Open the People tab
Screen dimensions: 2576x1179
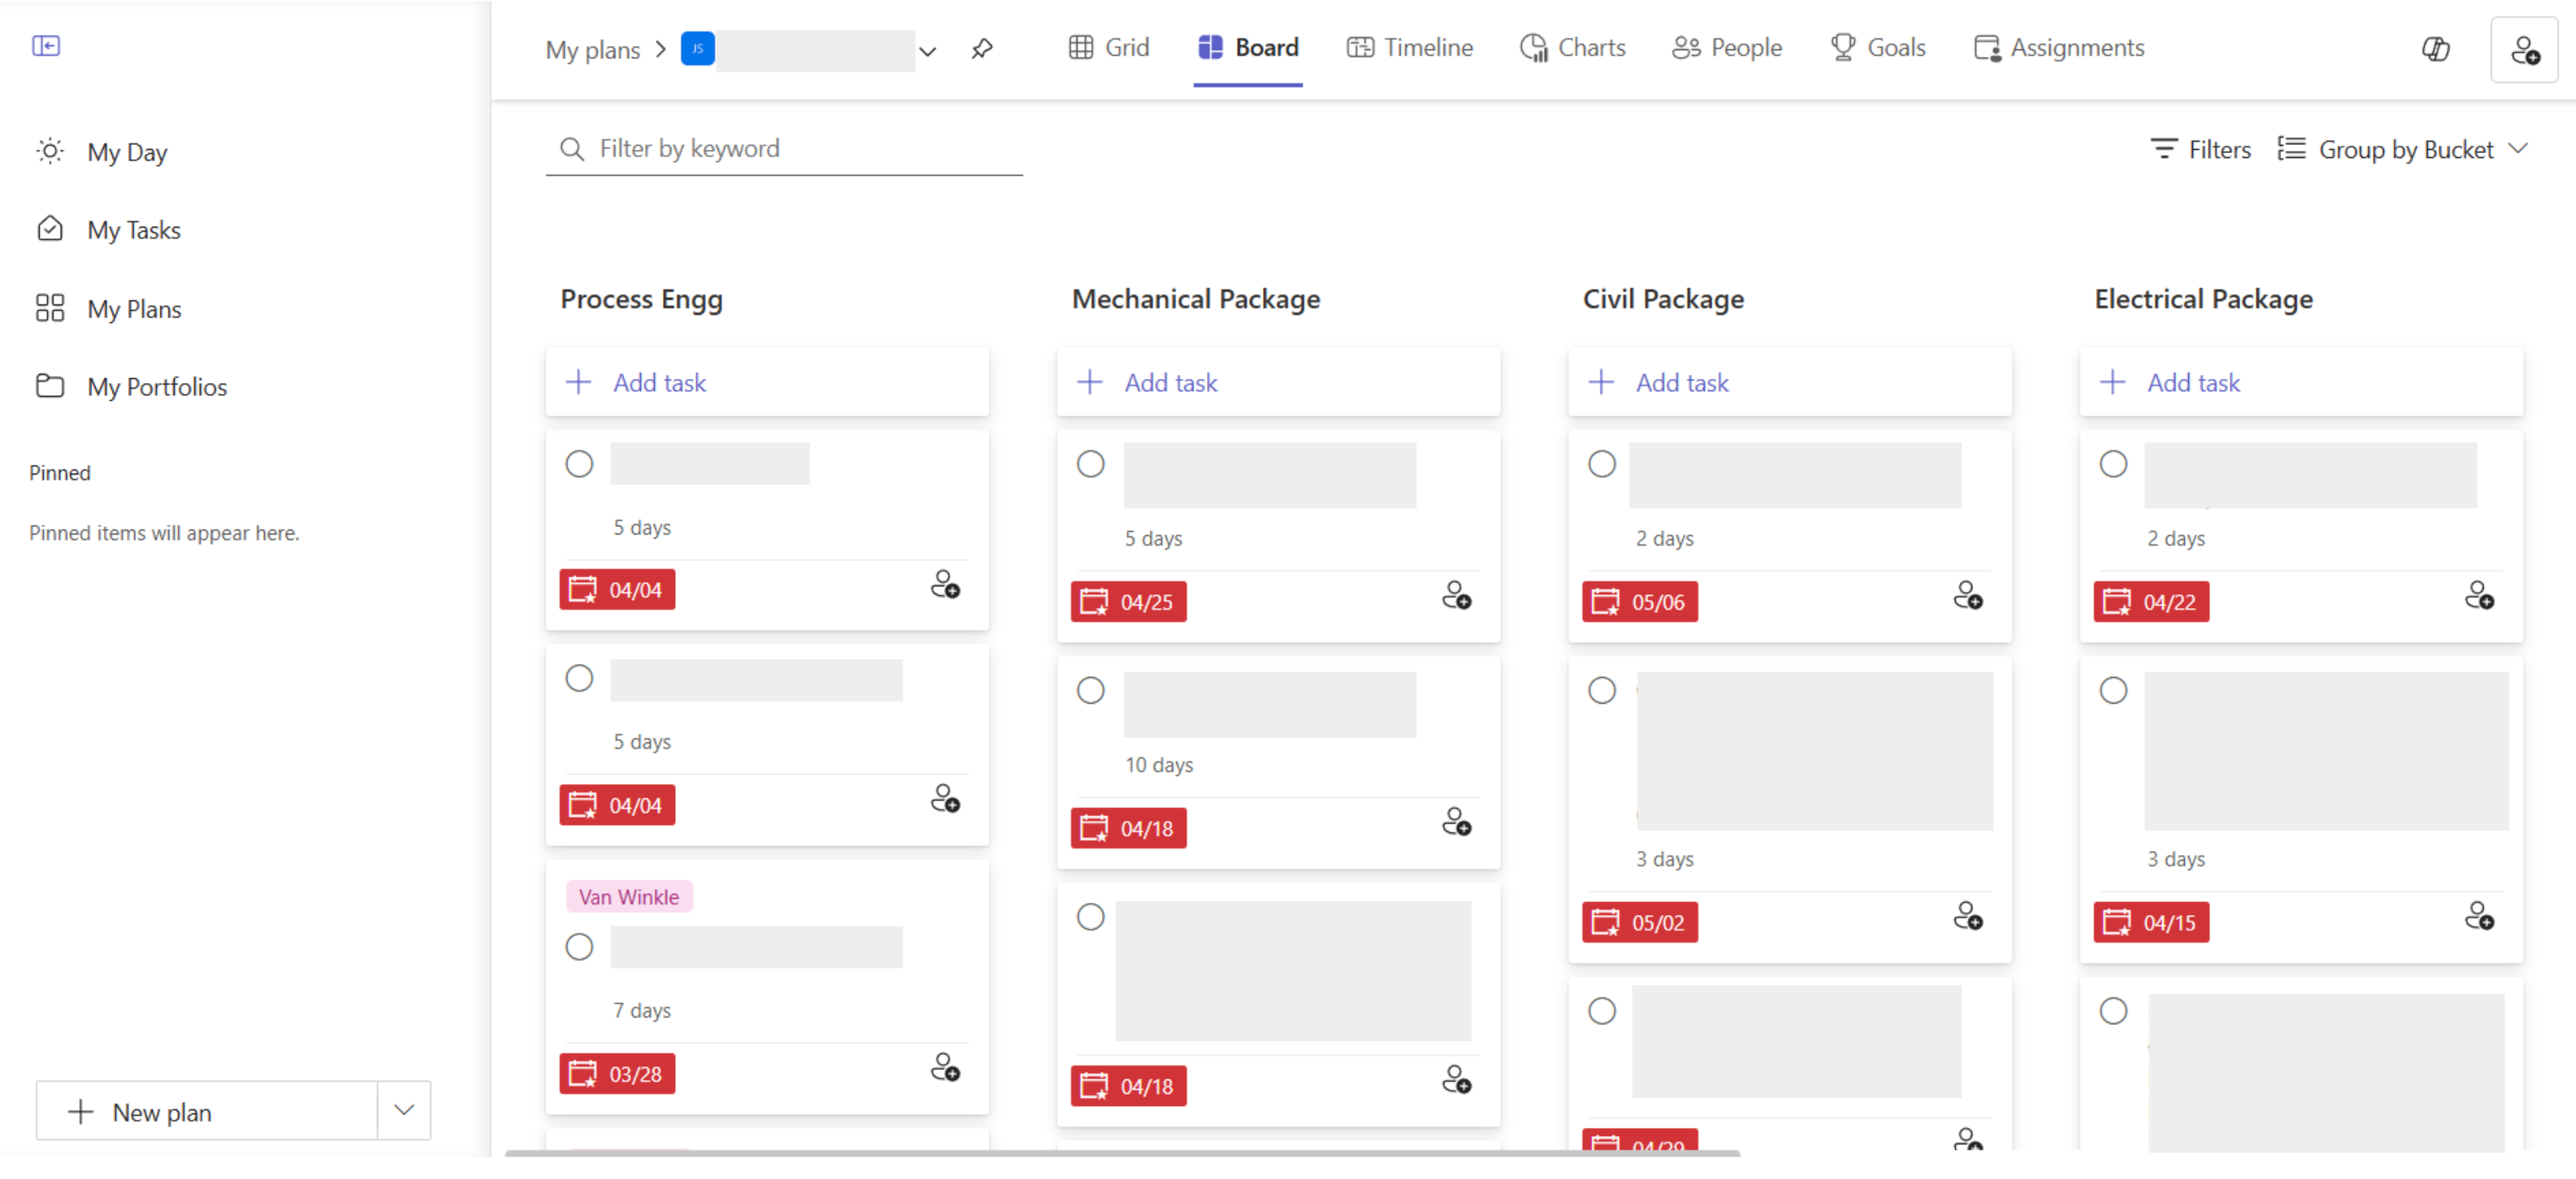coord(1727,48)
